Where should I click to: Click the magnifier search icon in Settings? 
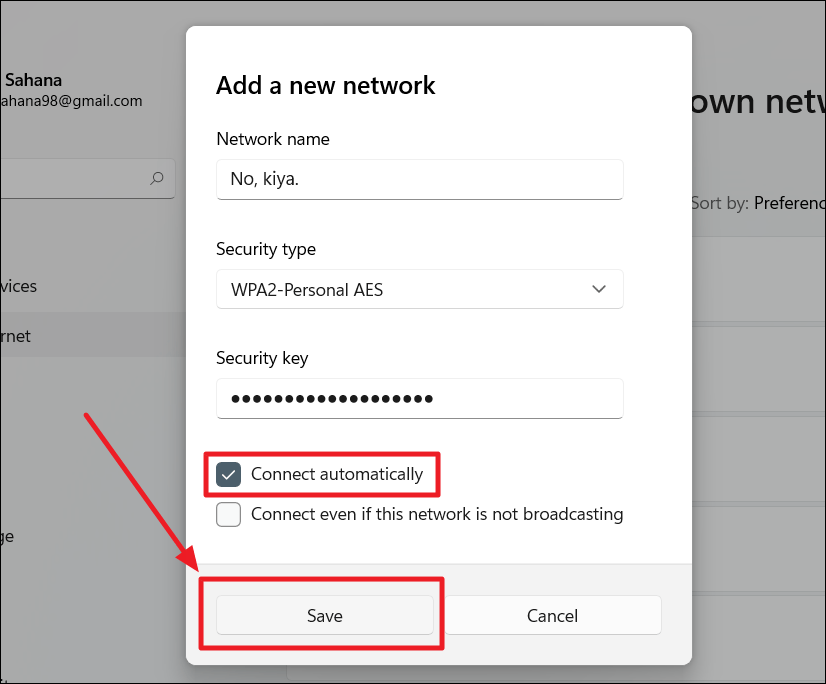157,178
